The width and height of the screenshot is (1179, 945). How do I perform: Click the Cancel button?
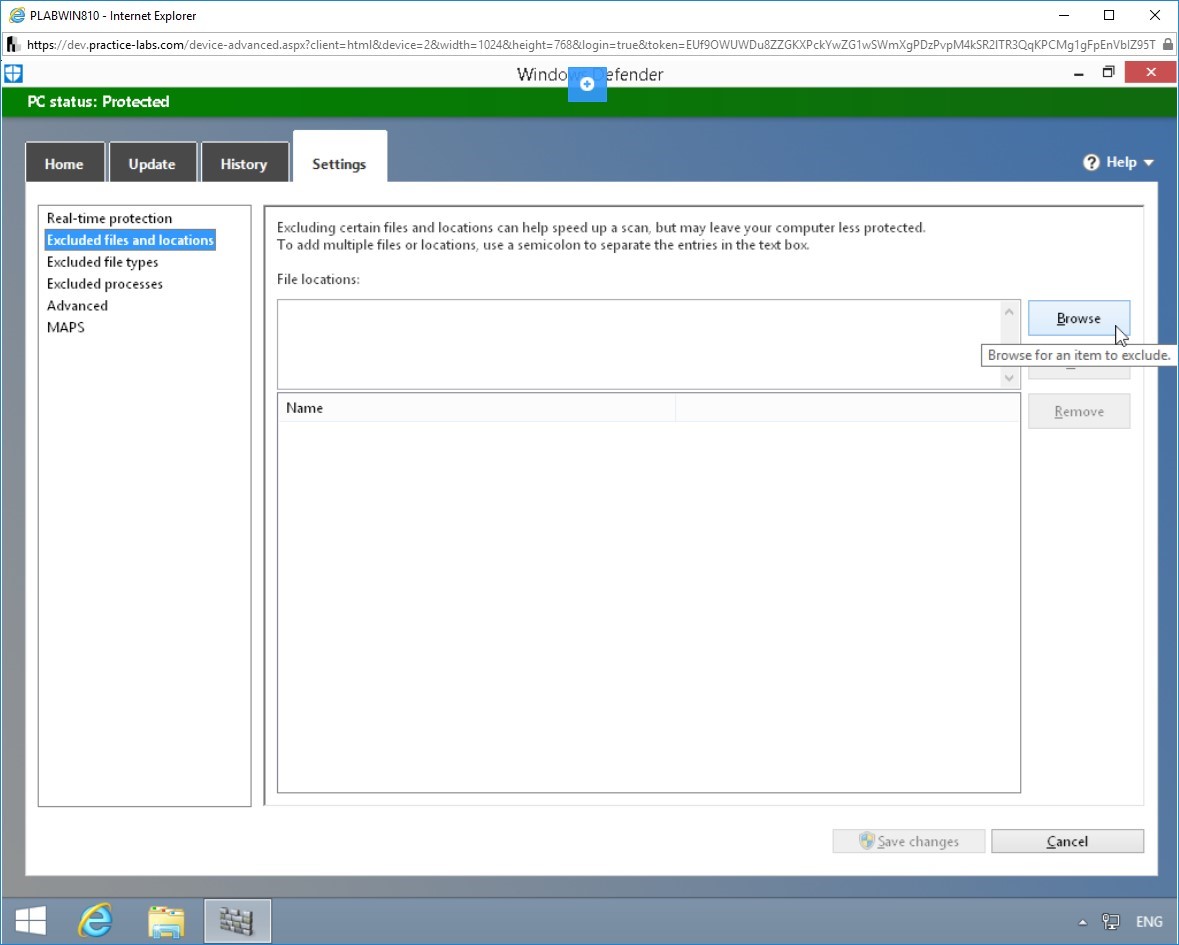point(1067,841)
